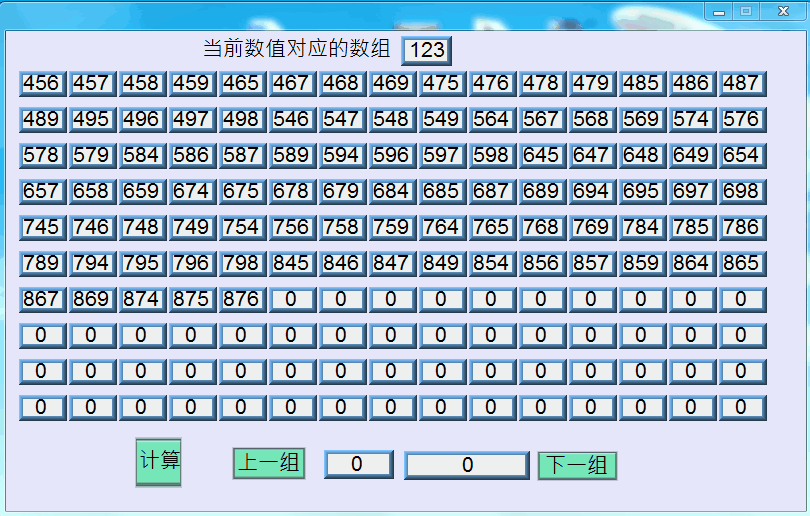Click the cell with value 489

pyautogui.click(x=41, y=120)
